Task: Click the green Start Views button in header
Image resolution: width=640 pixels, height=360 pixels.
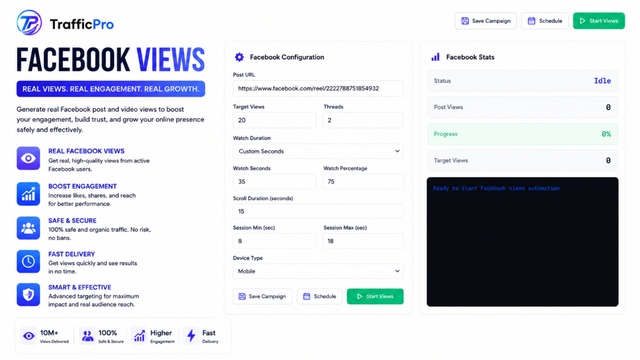Action: coord(599,21)
